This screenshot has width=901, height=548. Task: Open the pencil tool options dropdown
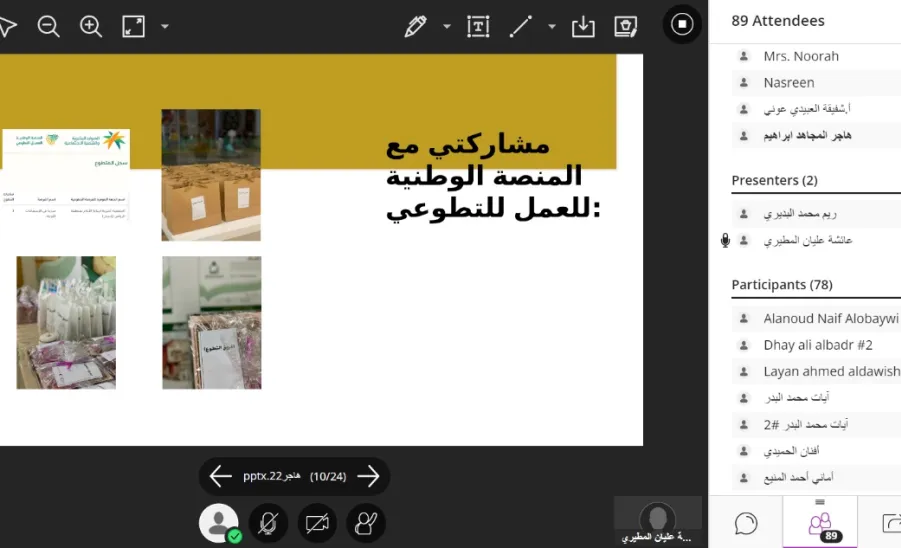tap(446, 26)
